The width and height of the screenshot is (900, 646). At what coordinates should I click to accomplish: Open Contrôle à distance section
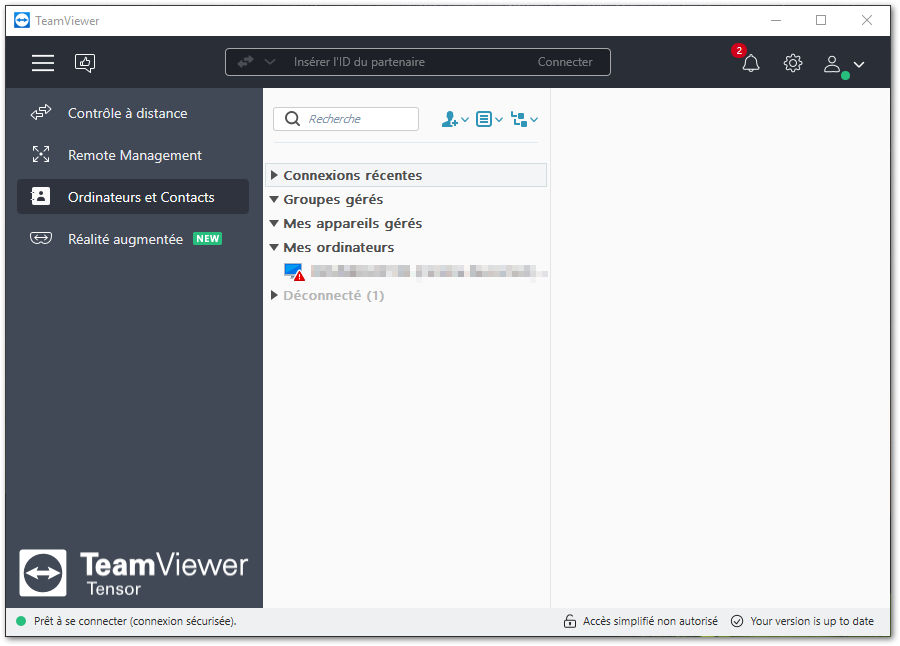pos(133,113)
